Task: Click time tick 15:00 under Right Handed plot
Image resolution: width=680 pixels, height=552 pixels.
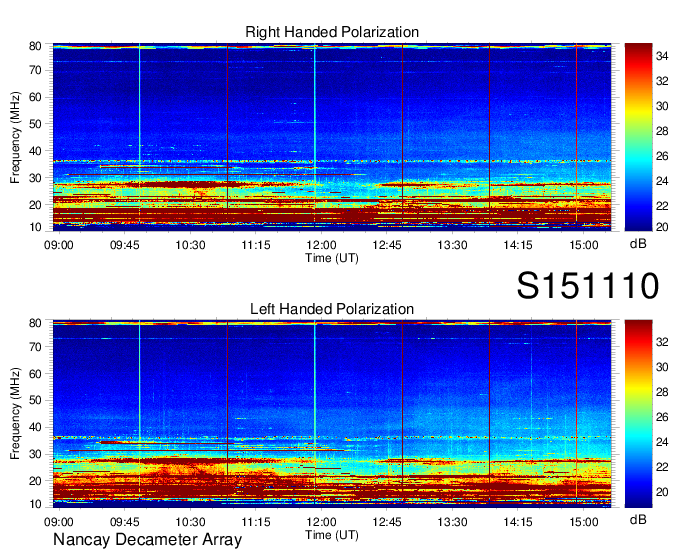Action: 584,245
